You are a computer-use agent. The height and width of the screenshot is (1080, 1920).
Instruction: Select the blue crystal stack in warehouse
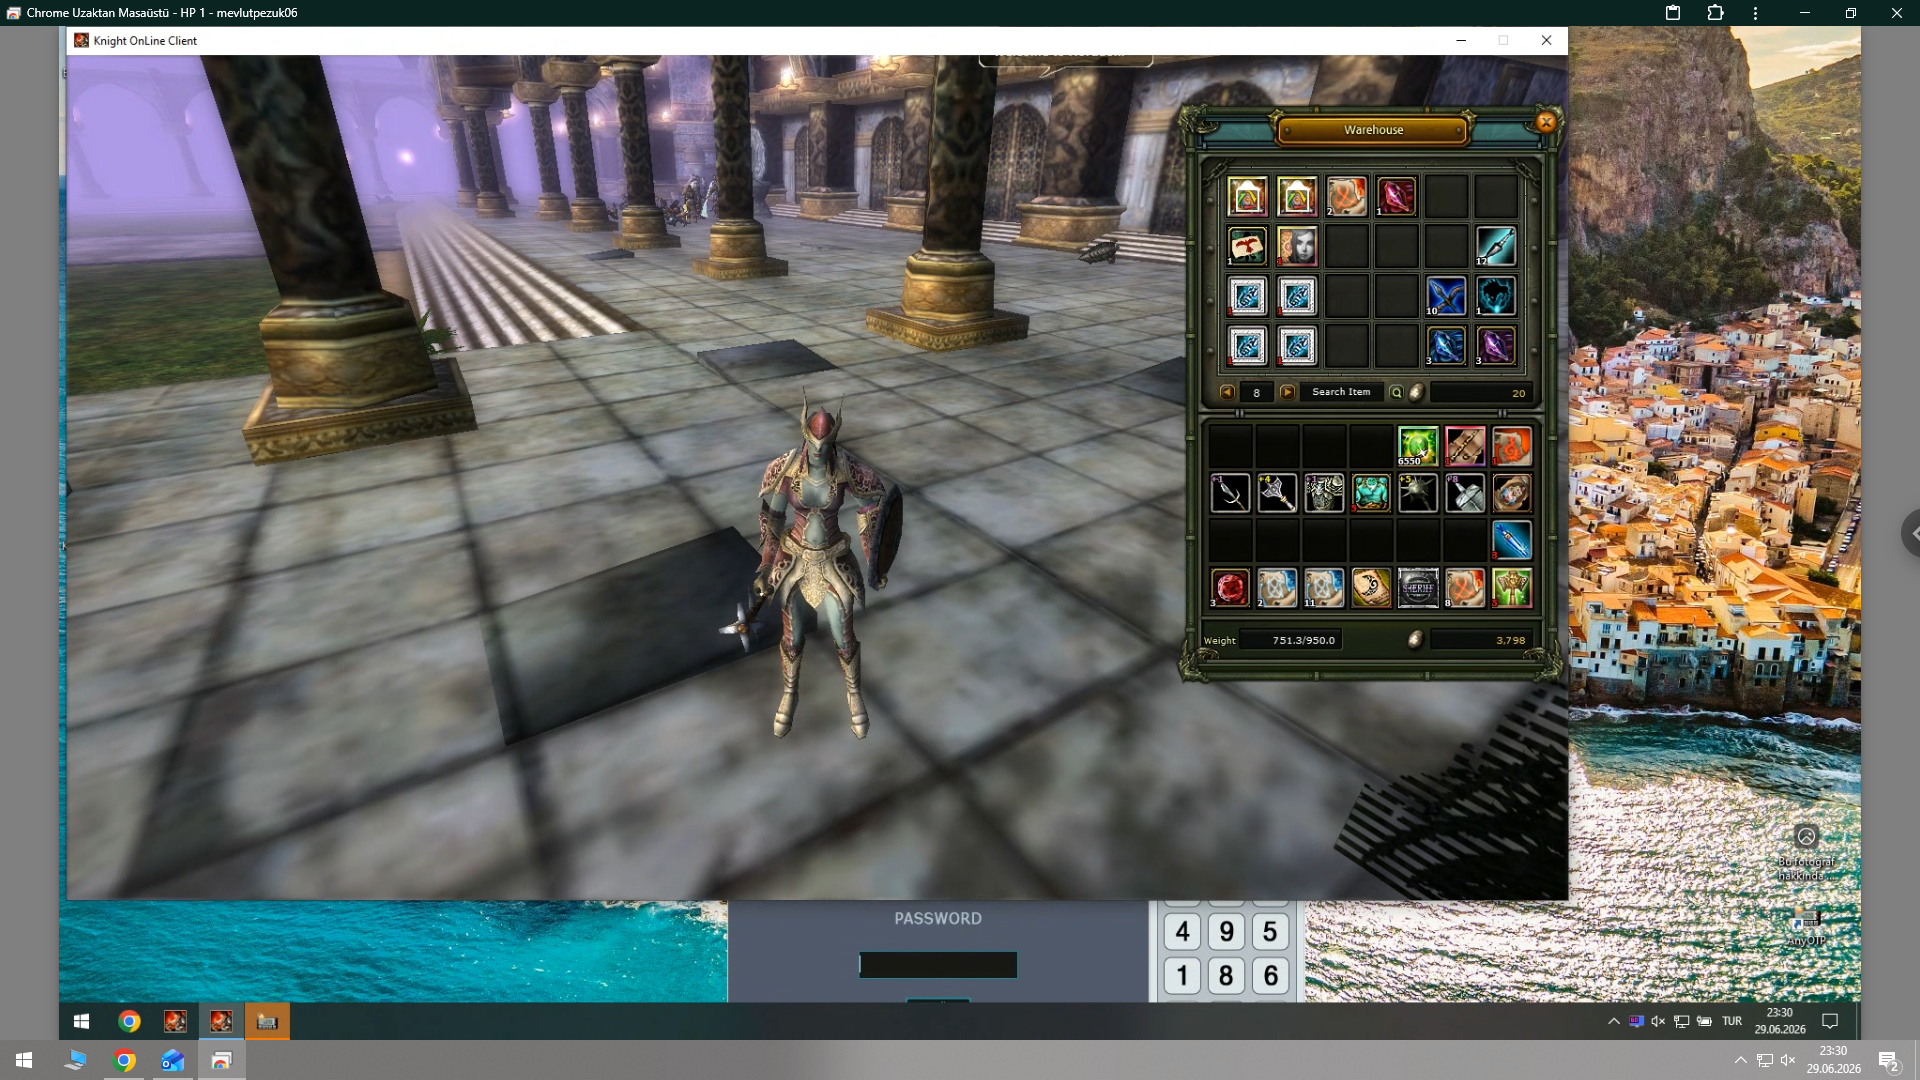point(1446,346)
